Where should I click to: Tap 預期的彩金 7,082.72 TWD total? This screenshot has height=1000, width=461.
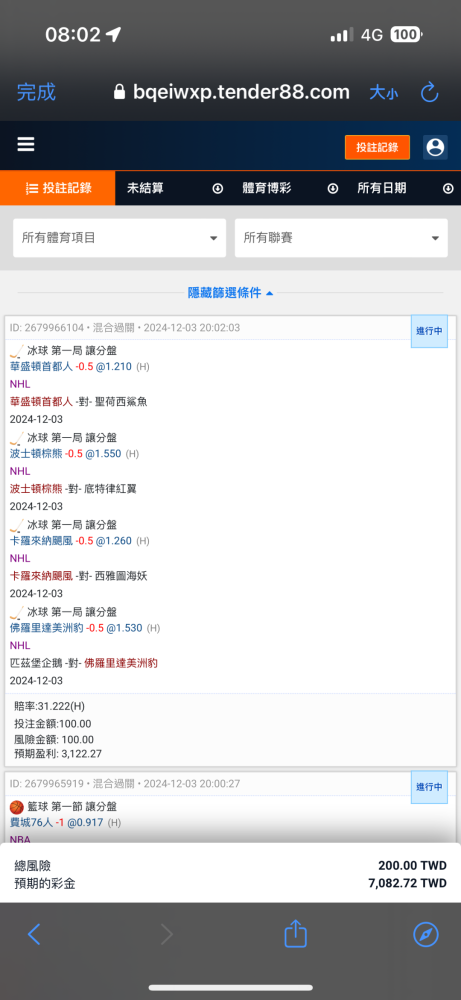coord(230,883)
